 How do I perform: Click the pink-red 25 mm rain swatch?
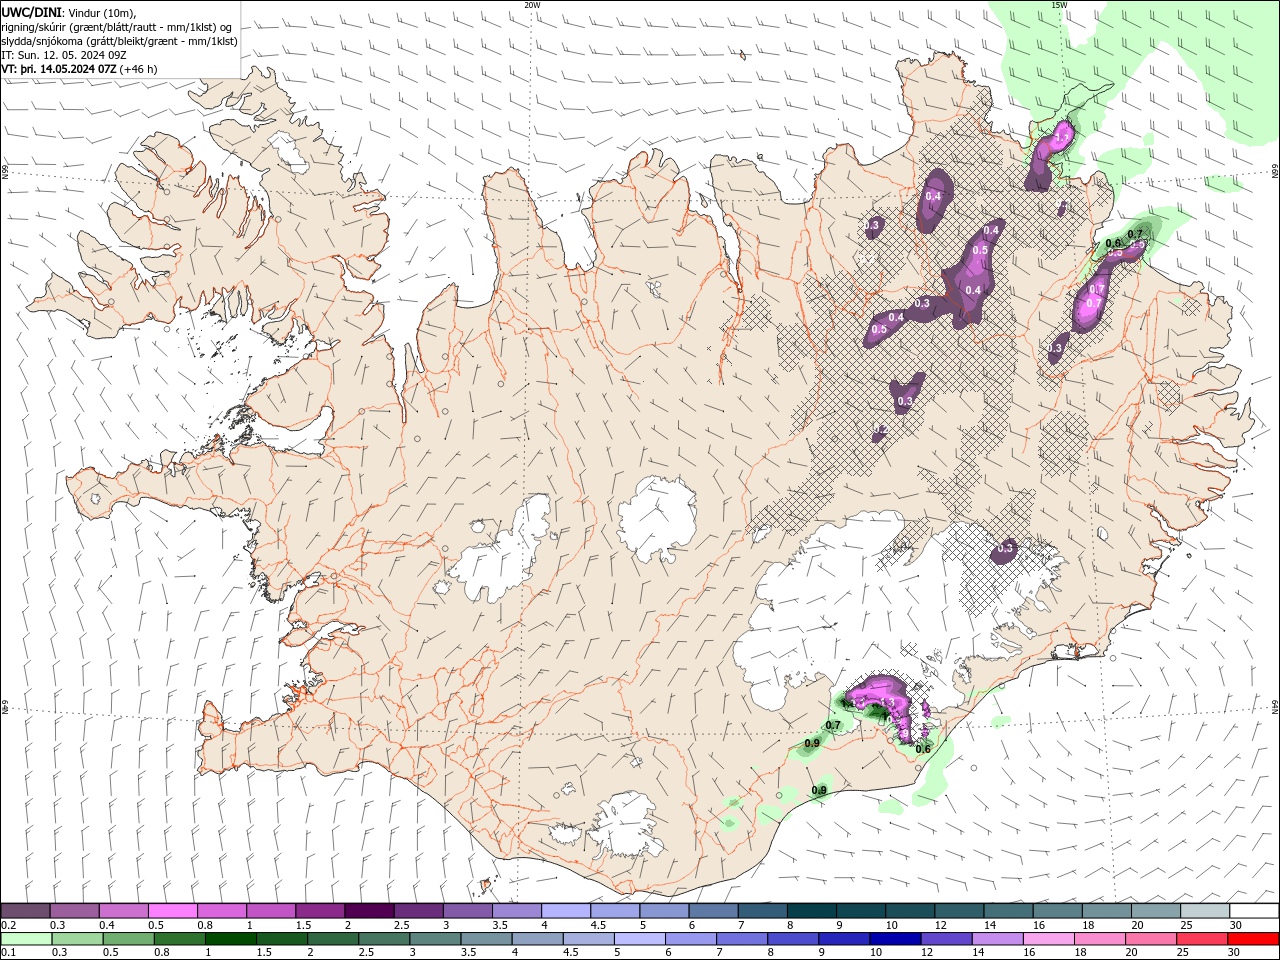[x=1202, y=939]
